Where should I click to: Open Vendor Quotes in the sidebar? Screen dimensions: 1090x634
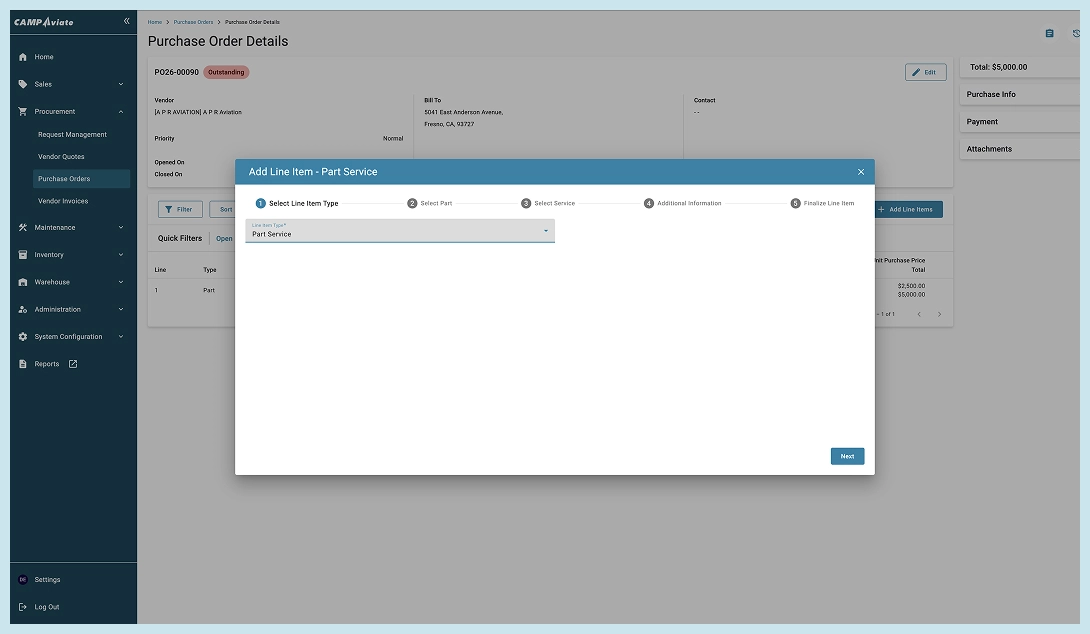point(61,157)
